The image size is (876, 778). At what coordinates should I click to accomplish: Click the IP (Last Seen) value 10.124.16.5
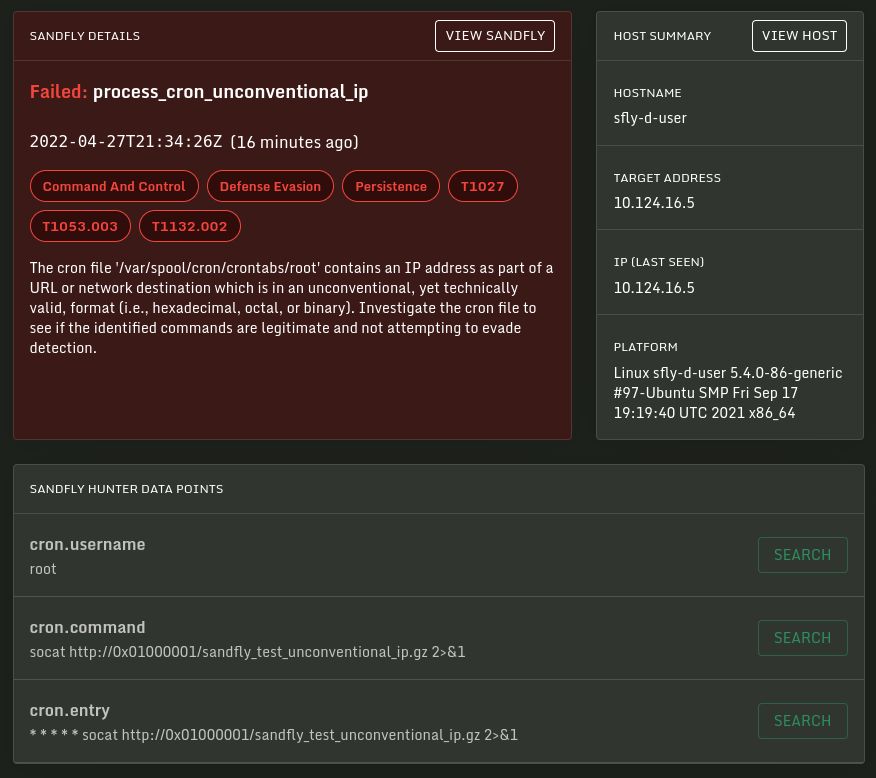pos(654,288)
